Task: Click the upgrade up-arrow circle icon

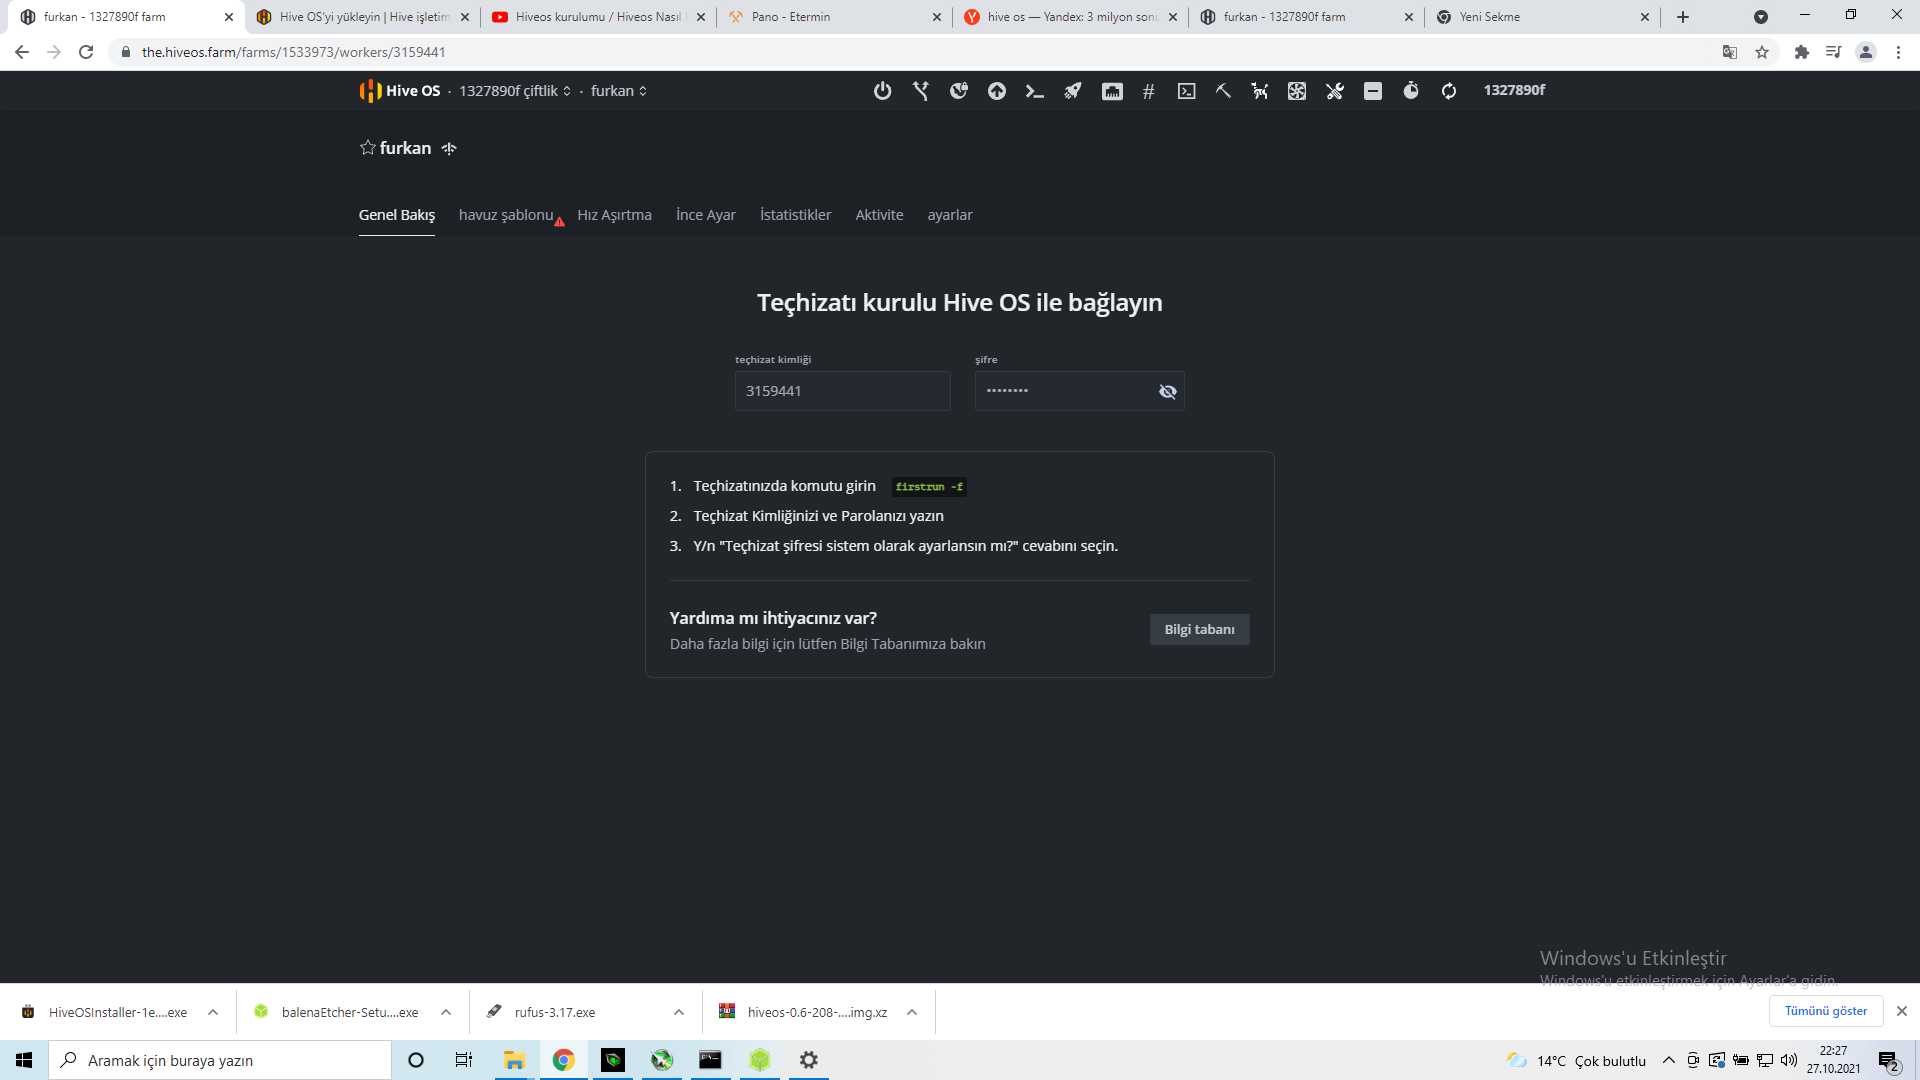Action: click(997, 91)
